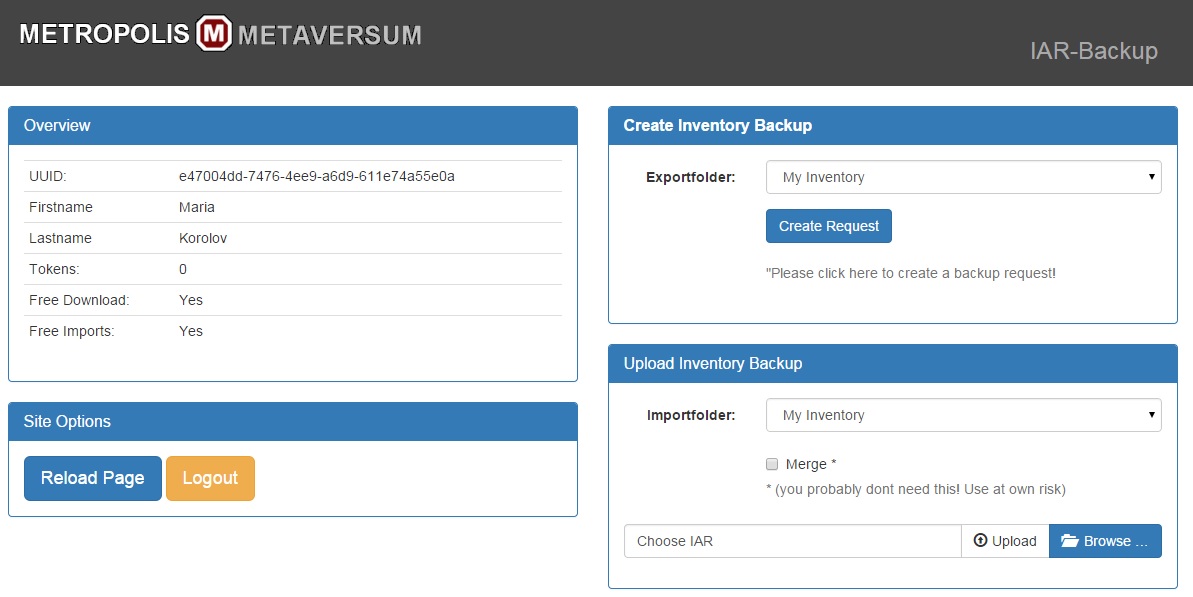Viewport: 1193px width, 597px height.
Task: Click the Free Download row value Yes
Action: (x=191, y=300)
